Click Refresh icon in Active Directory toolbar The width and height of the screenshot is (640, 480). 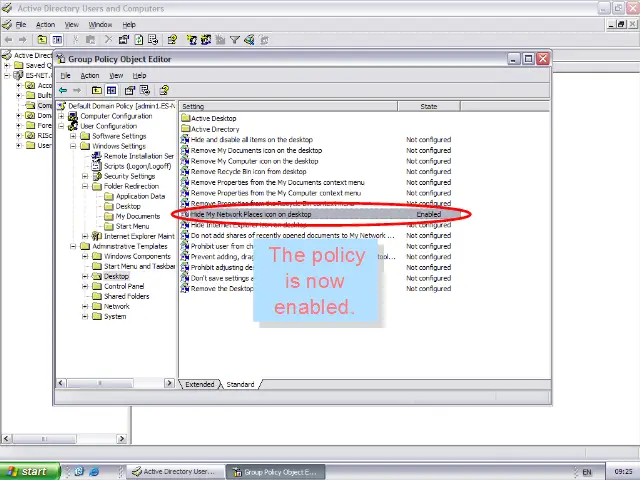point(139,40)
